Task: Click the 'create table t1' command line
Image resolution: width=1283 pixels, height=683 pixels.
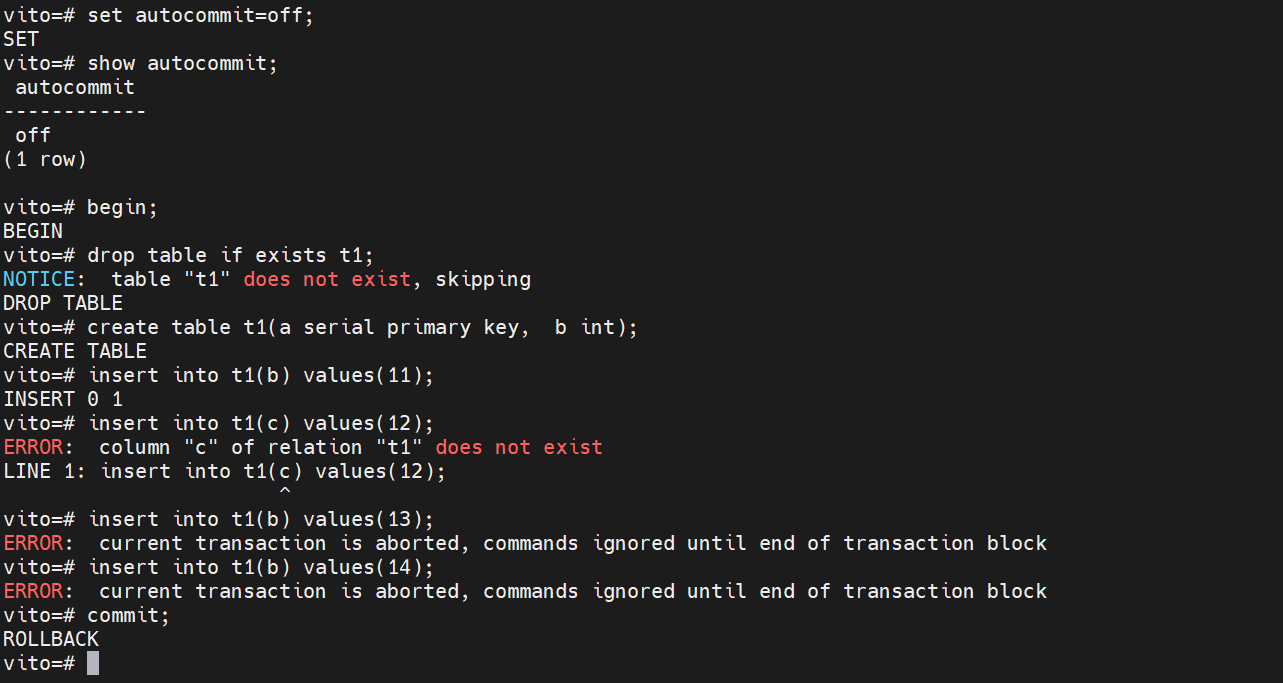Action: [362, 327]
